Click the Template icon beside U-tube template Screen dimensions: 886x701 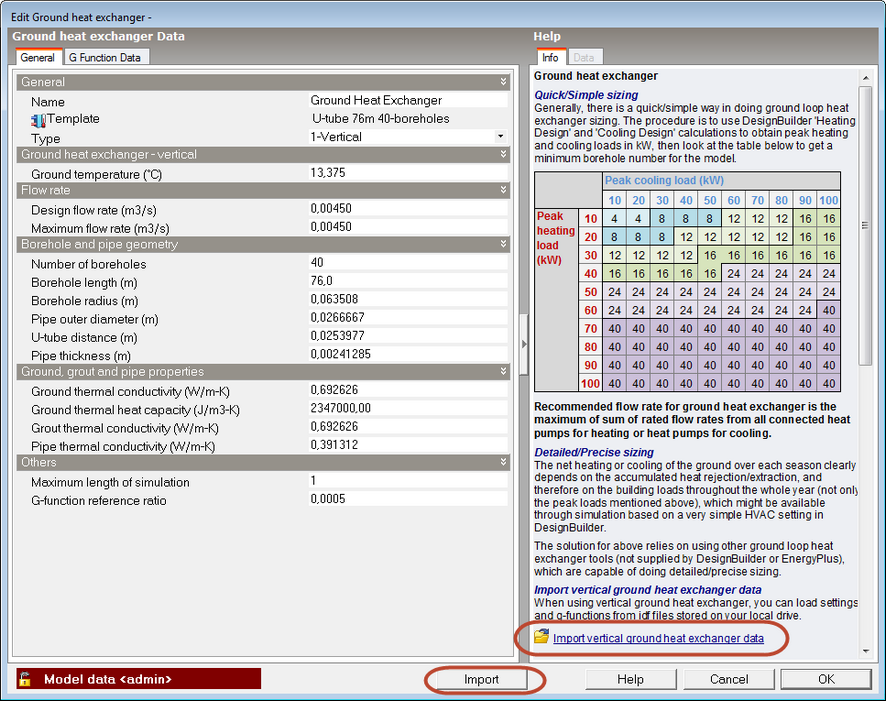click(x=39, y=120)
